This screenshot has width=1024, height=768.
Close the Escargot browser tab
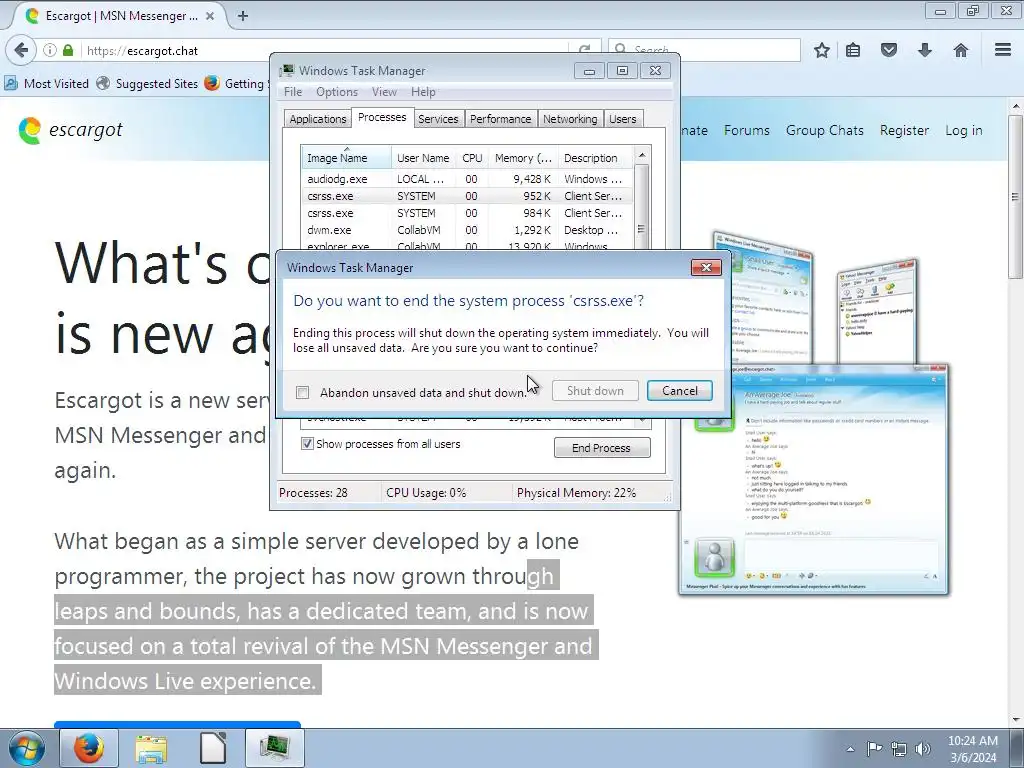pos(210,16)
